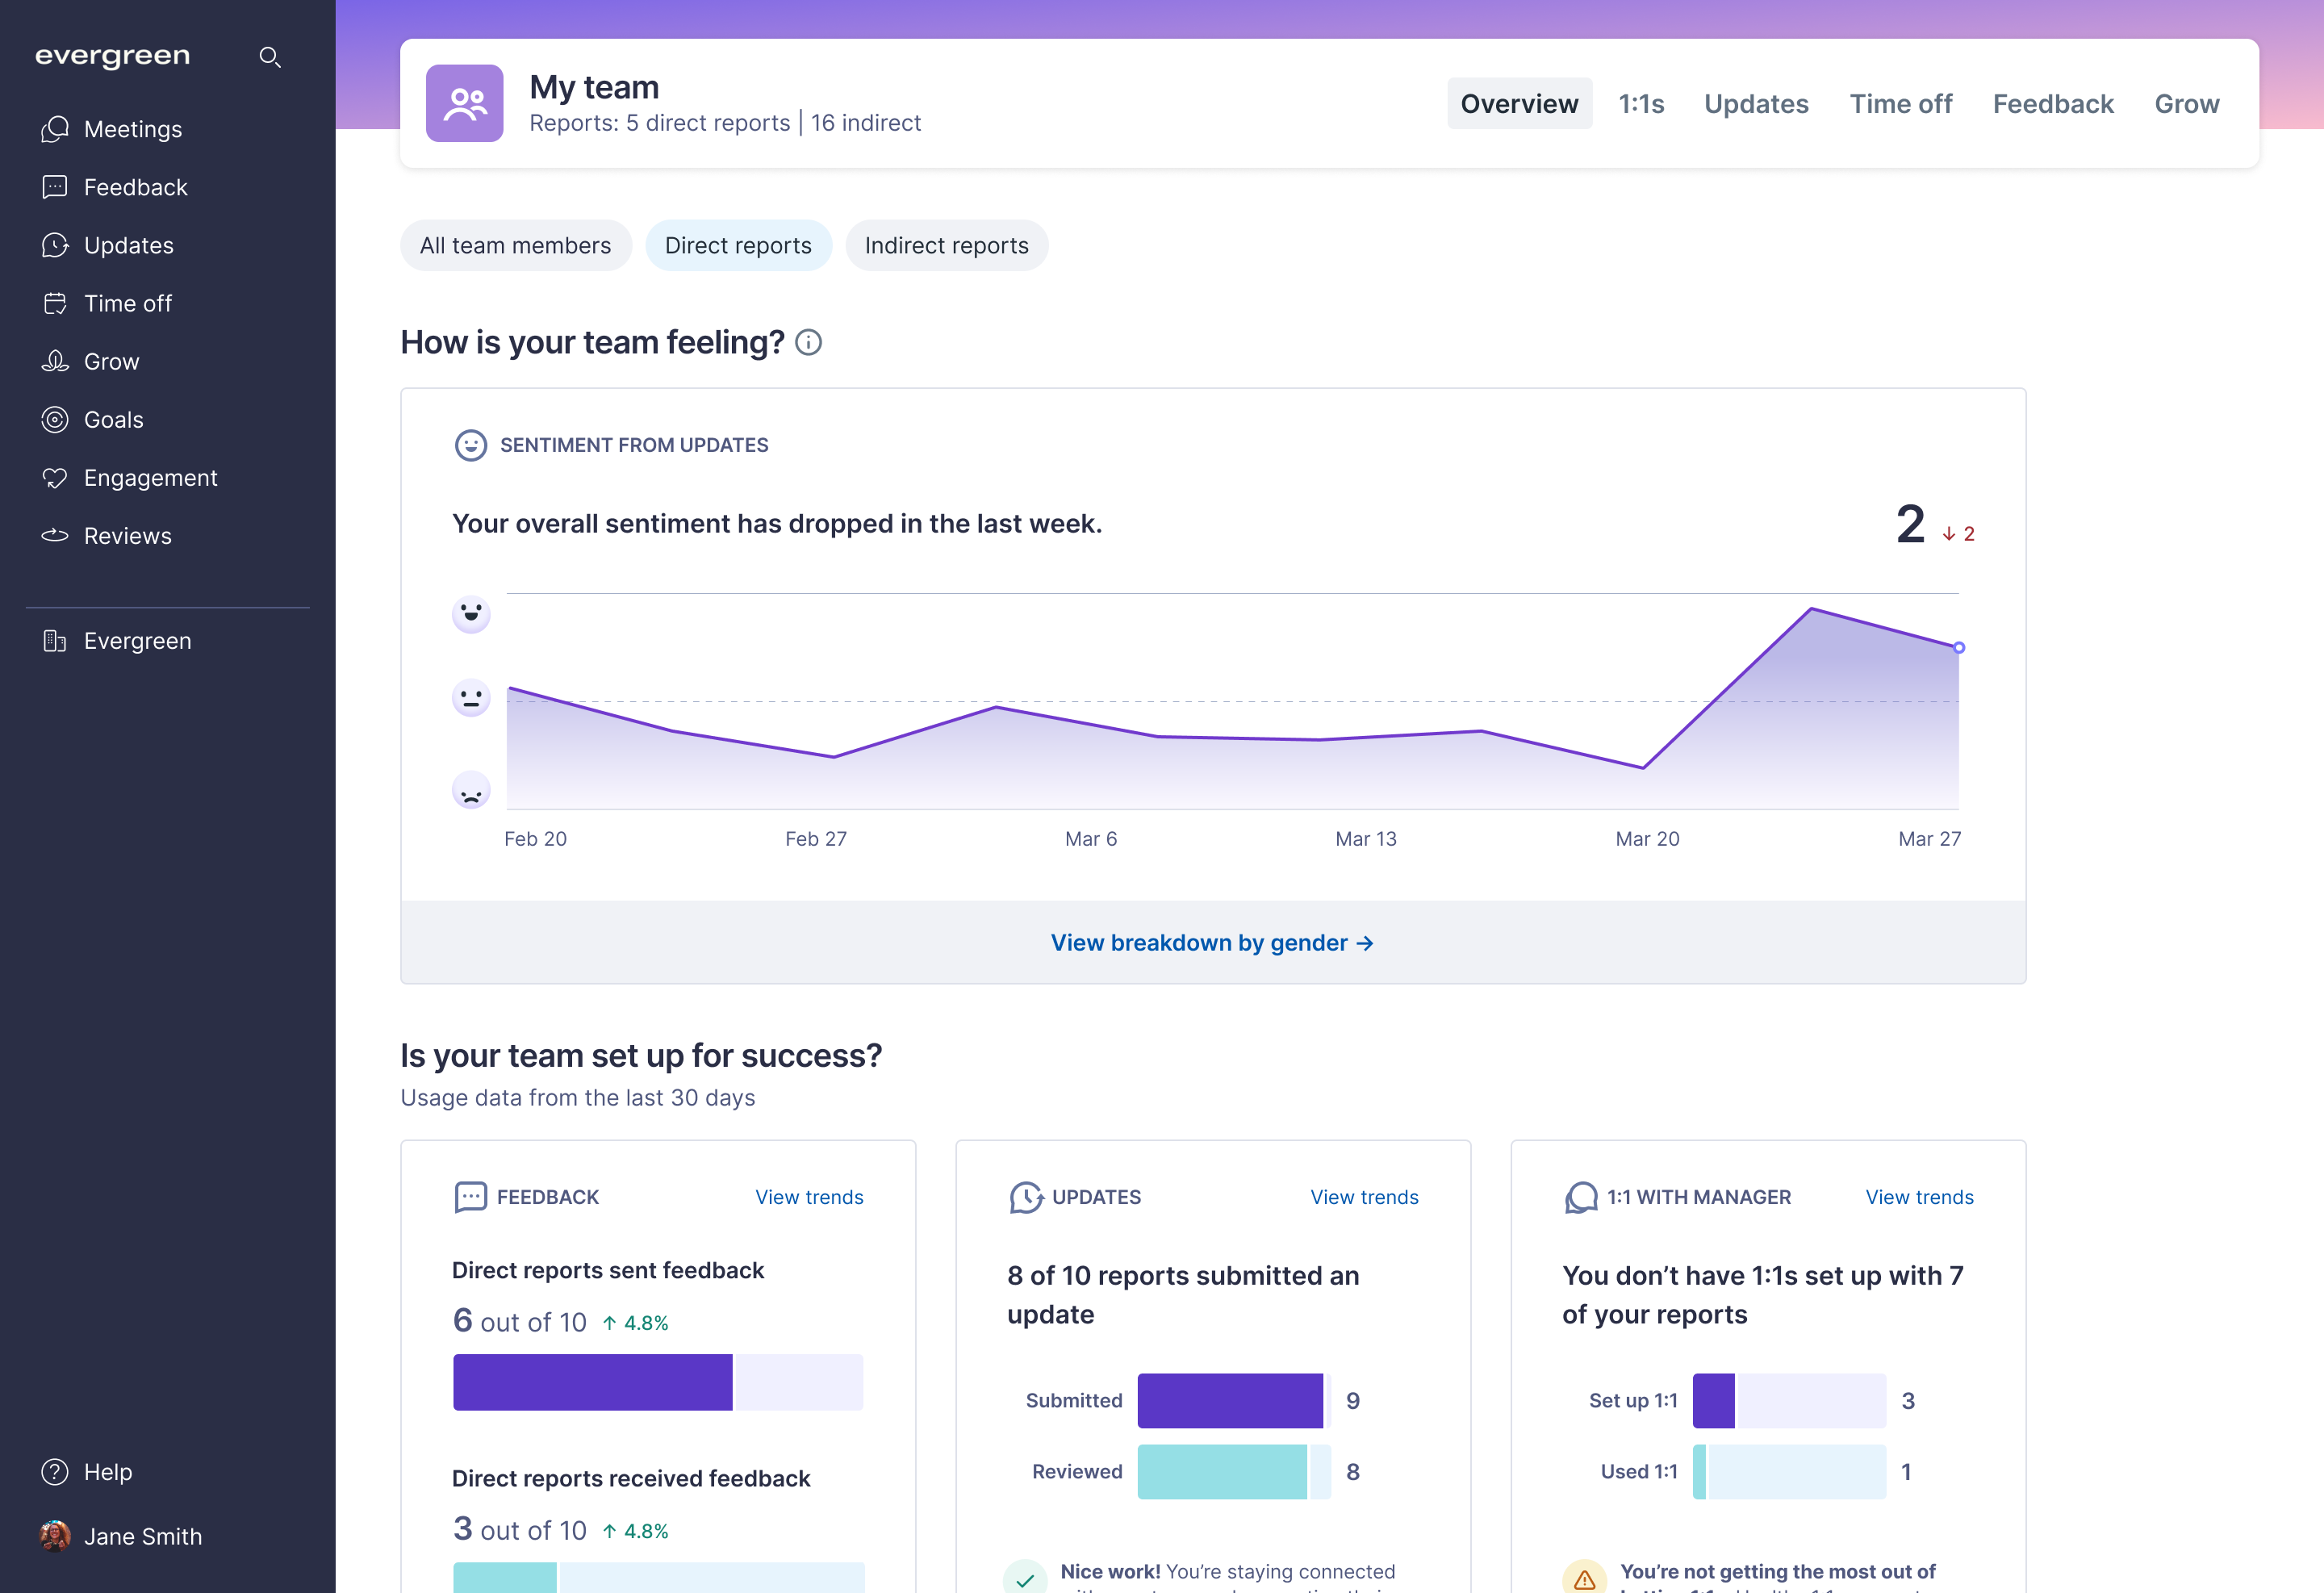The height and width of the screenshot is (1593, 2324).
Task: Open Reviews from the sidebar
Action: tap(128, 535)
